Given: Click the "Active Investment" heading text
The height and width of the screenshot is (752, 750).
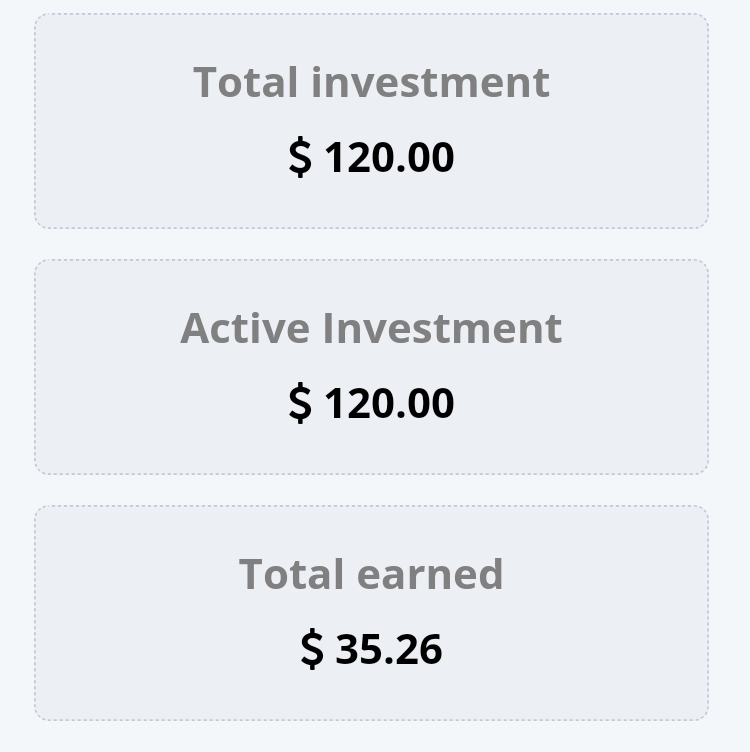Looking at the screenshot, I should pos(371,328).
